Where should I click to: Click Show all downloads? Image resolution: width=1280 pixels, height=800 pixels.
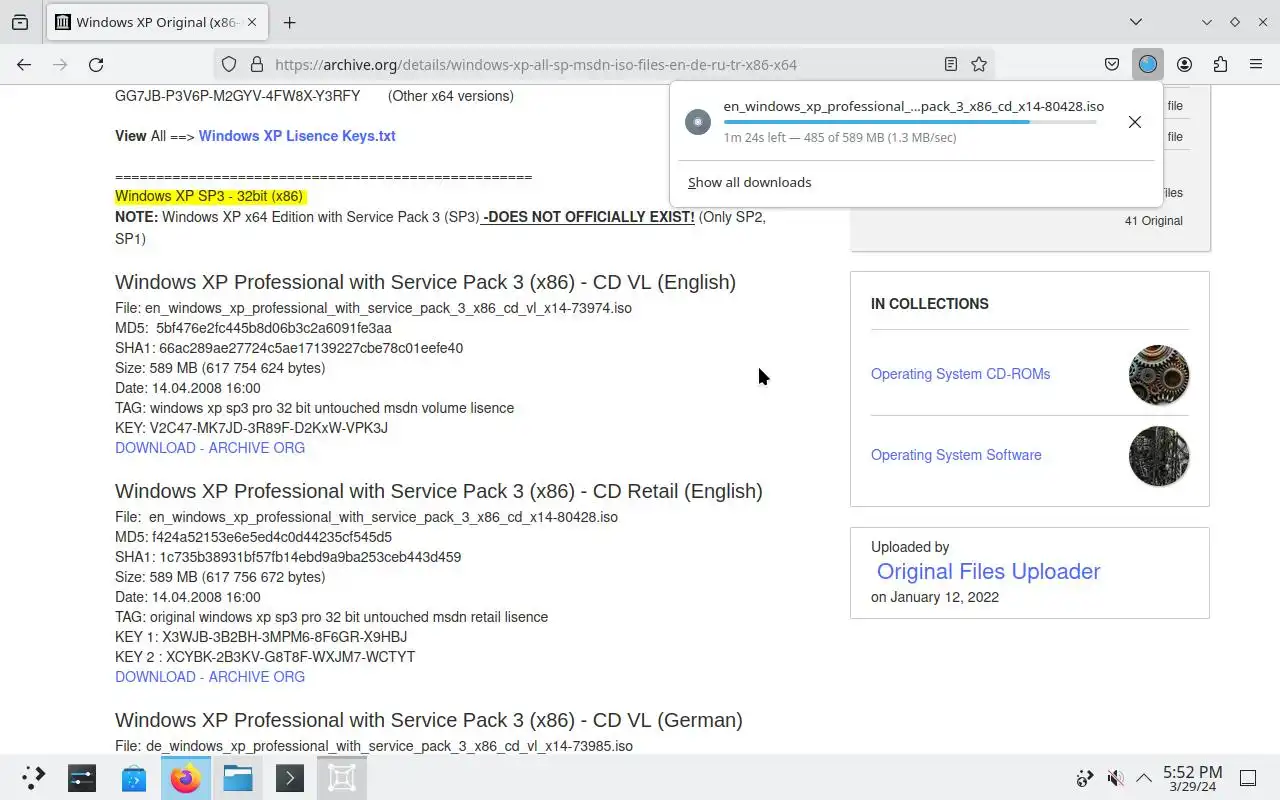pyautogui.click(x=750, y=182)
